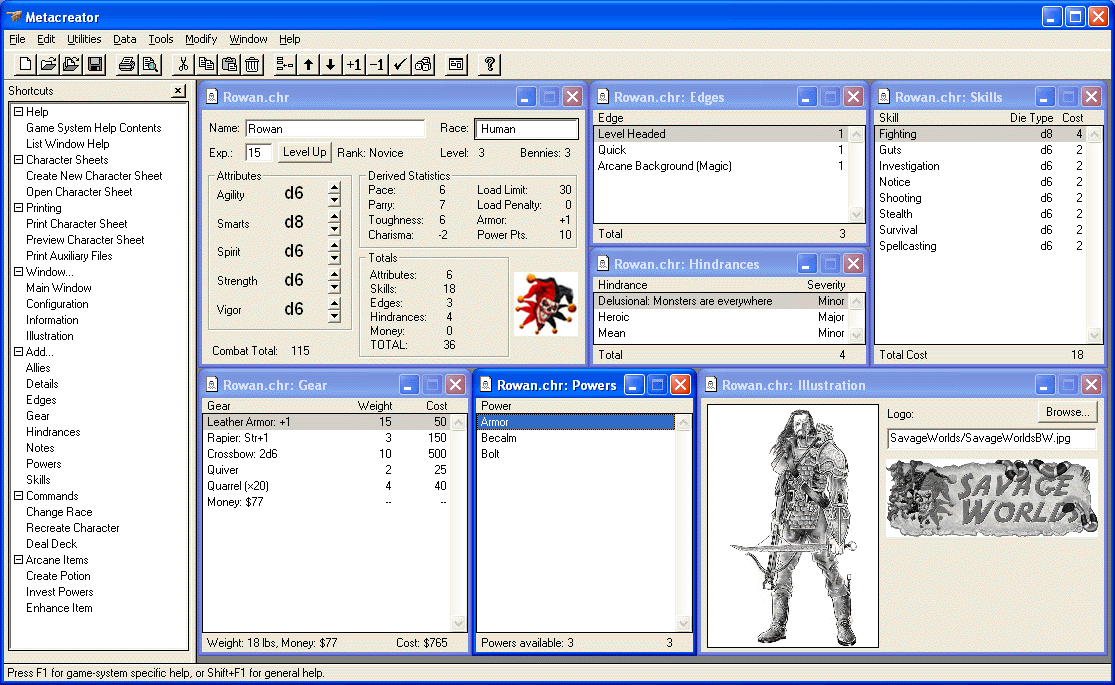1115x685 pixels.
Task: Click the document icon in Rowan.chr: Edges title
Action: pos(603,96)
